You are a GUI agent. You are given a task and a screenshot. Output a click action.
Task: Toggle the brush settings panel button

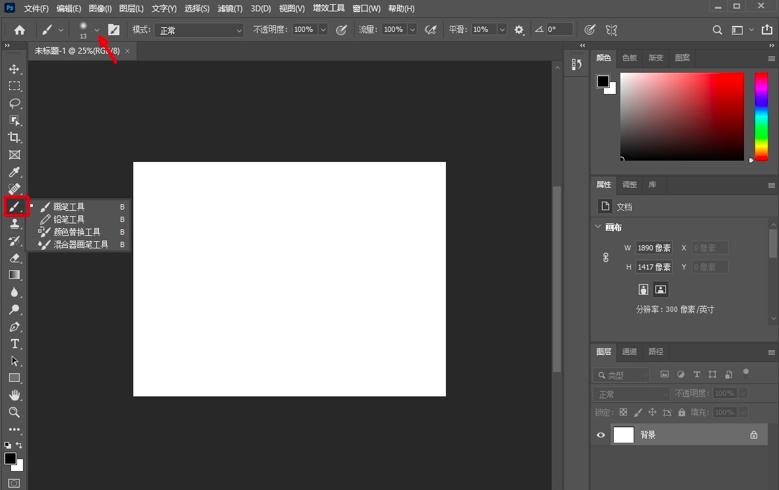pos(114,30)
